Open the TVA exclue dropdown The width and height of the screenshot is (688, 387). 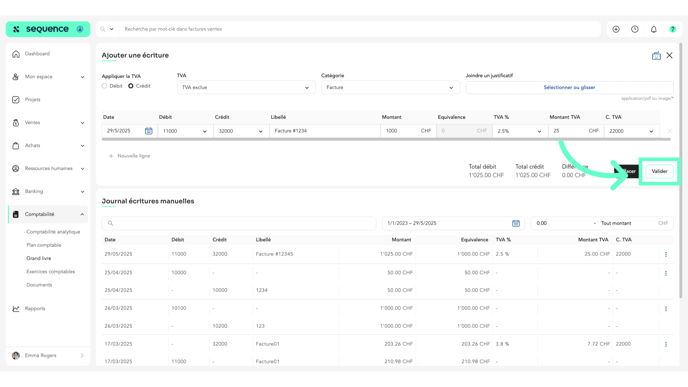pos(246,88)
